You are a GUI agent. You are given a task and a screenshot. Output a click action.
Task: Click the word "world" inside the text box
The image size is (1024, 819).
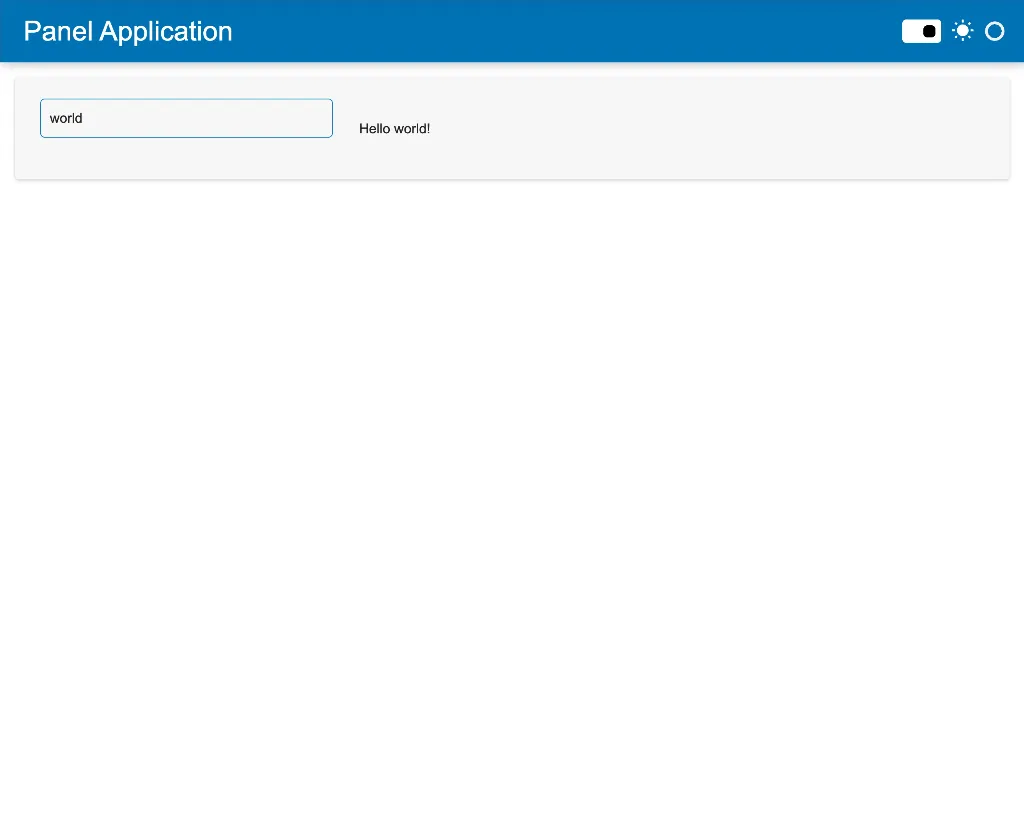[x=66, y=118]
